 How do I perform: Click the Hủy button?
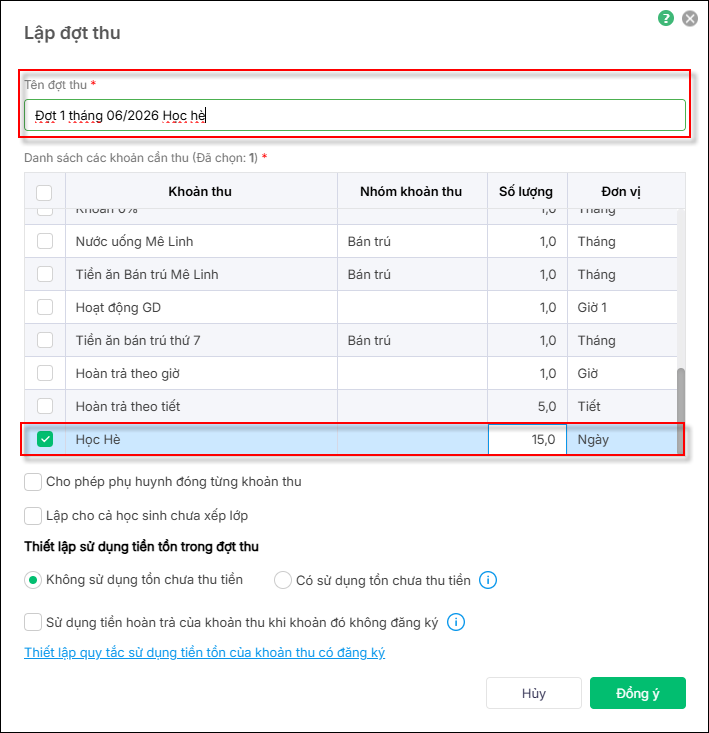[x=534, y=693]
